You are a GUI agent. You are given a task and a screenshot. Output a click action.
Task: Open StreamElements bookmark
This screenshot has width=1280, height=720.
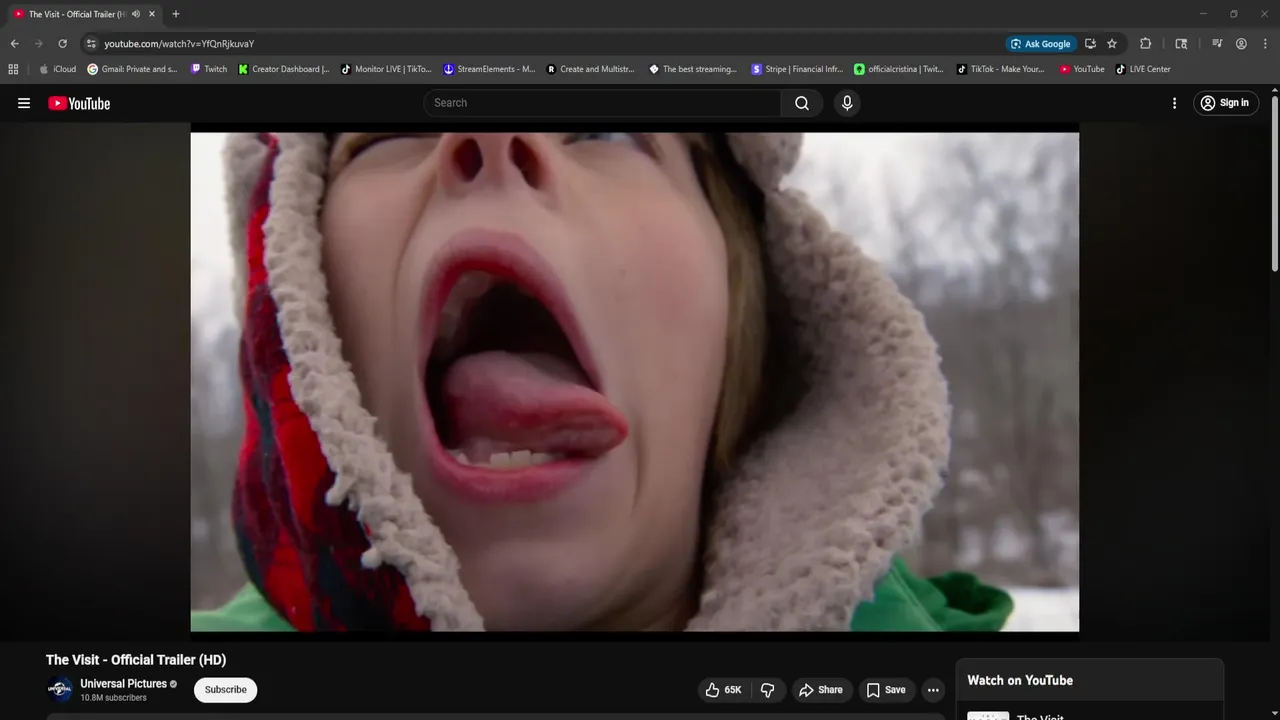pyautogui.click(x=489, y=69)
